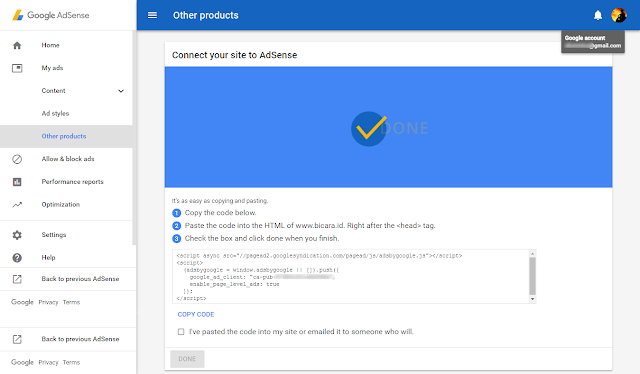
Task: Click the Performance reports chart icon
Action: pos(17,182)
